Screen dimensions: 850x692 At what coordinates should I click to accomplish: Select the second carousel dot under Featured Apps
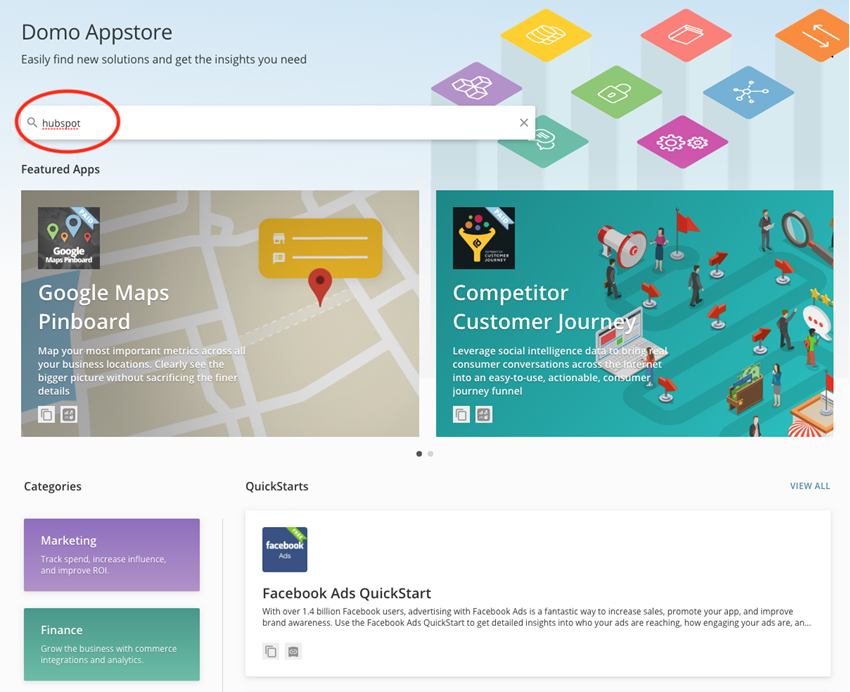tap(430, 453)
